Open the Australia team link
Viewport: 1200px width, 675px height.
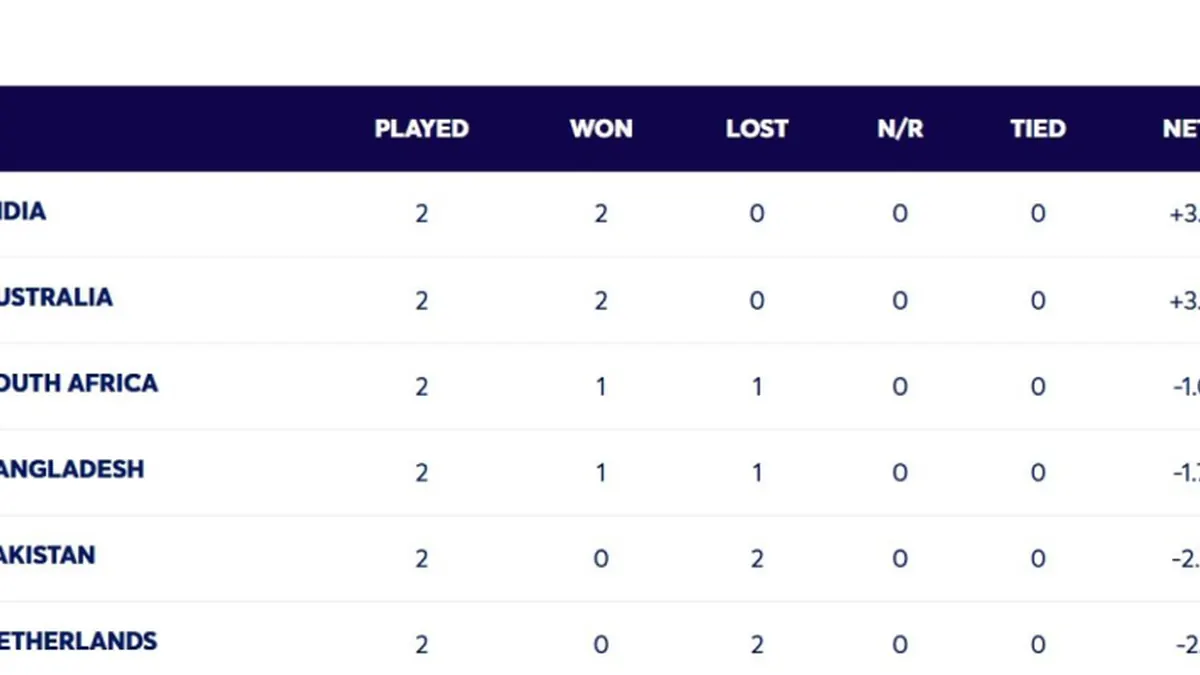56,298
